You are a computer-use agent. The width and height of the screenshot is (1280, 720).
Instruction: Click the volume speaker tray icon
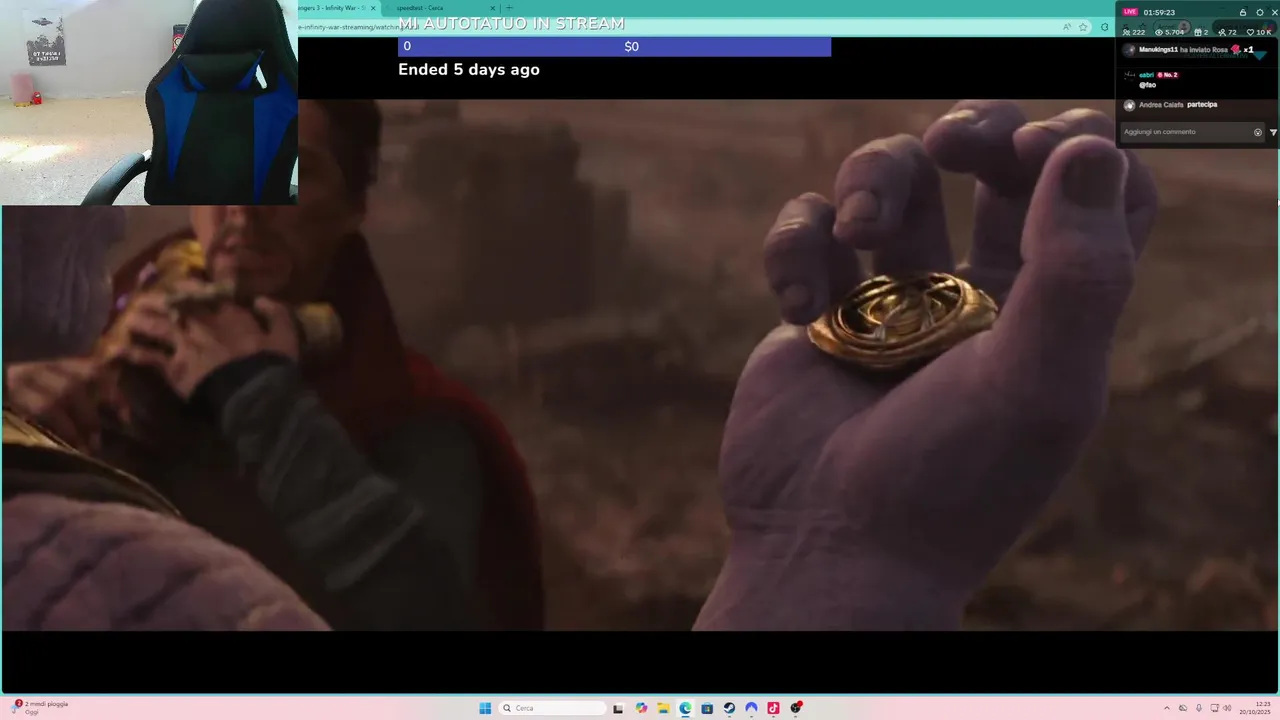click(1228, 708)
